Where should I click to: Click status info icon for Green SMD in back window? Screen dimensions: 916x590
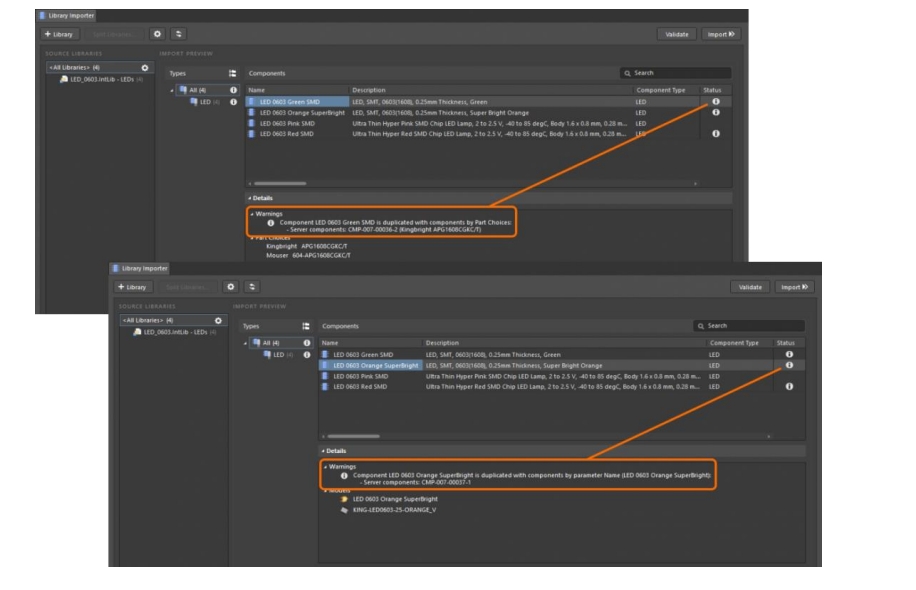coord(716,102)
